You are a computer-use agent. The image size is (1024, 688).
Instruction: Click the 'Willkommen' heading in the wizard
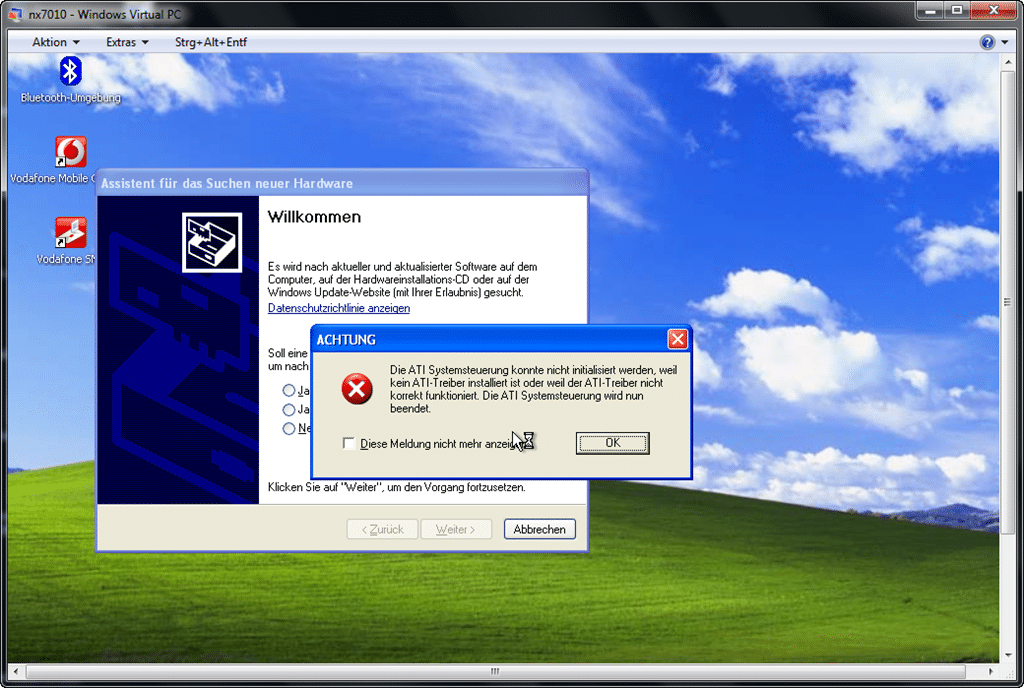point(314,217)
